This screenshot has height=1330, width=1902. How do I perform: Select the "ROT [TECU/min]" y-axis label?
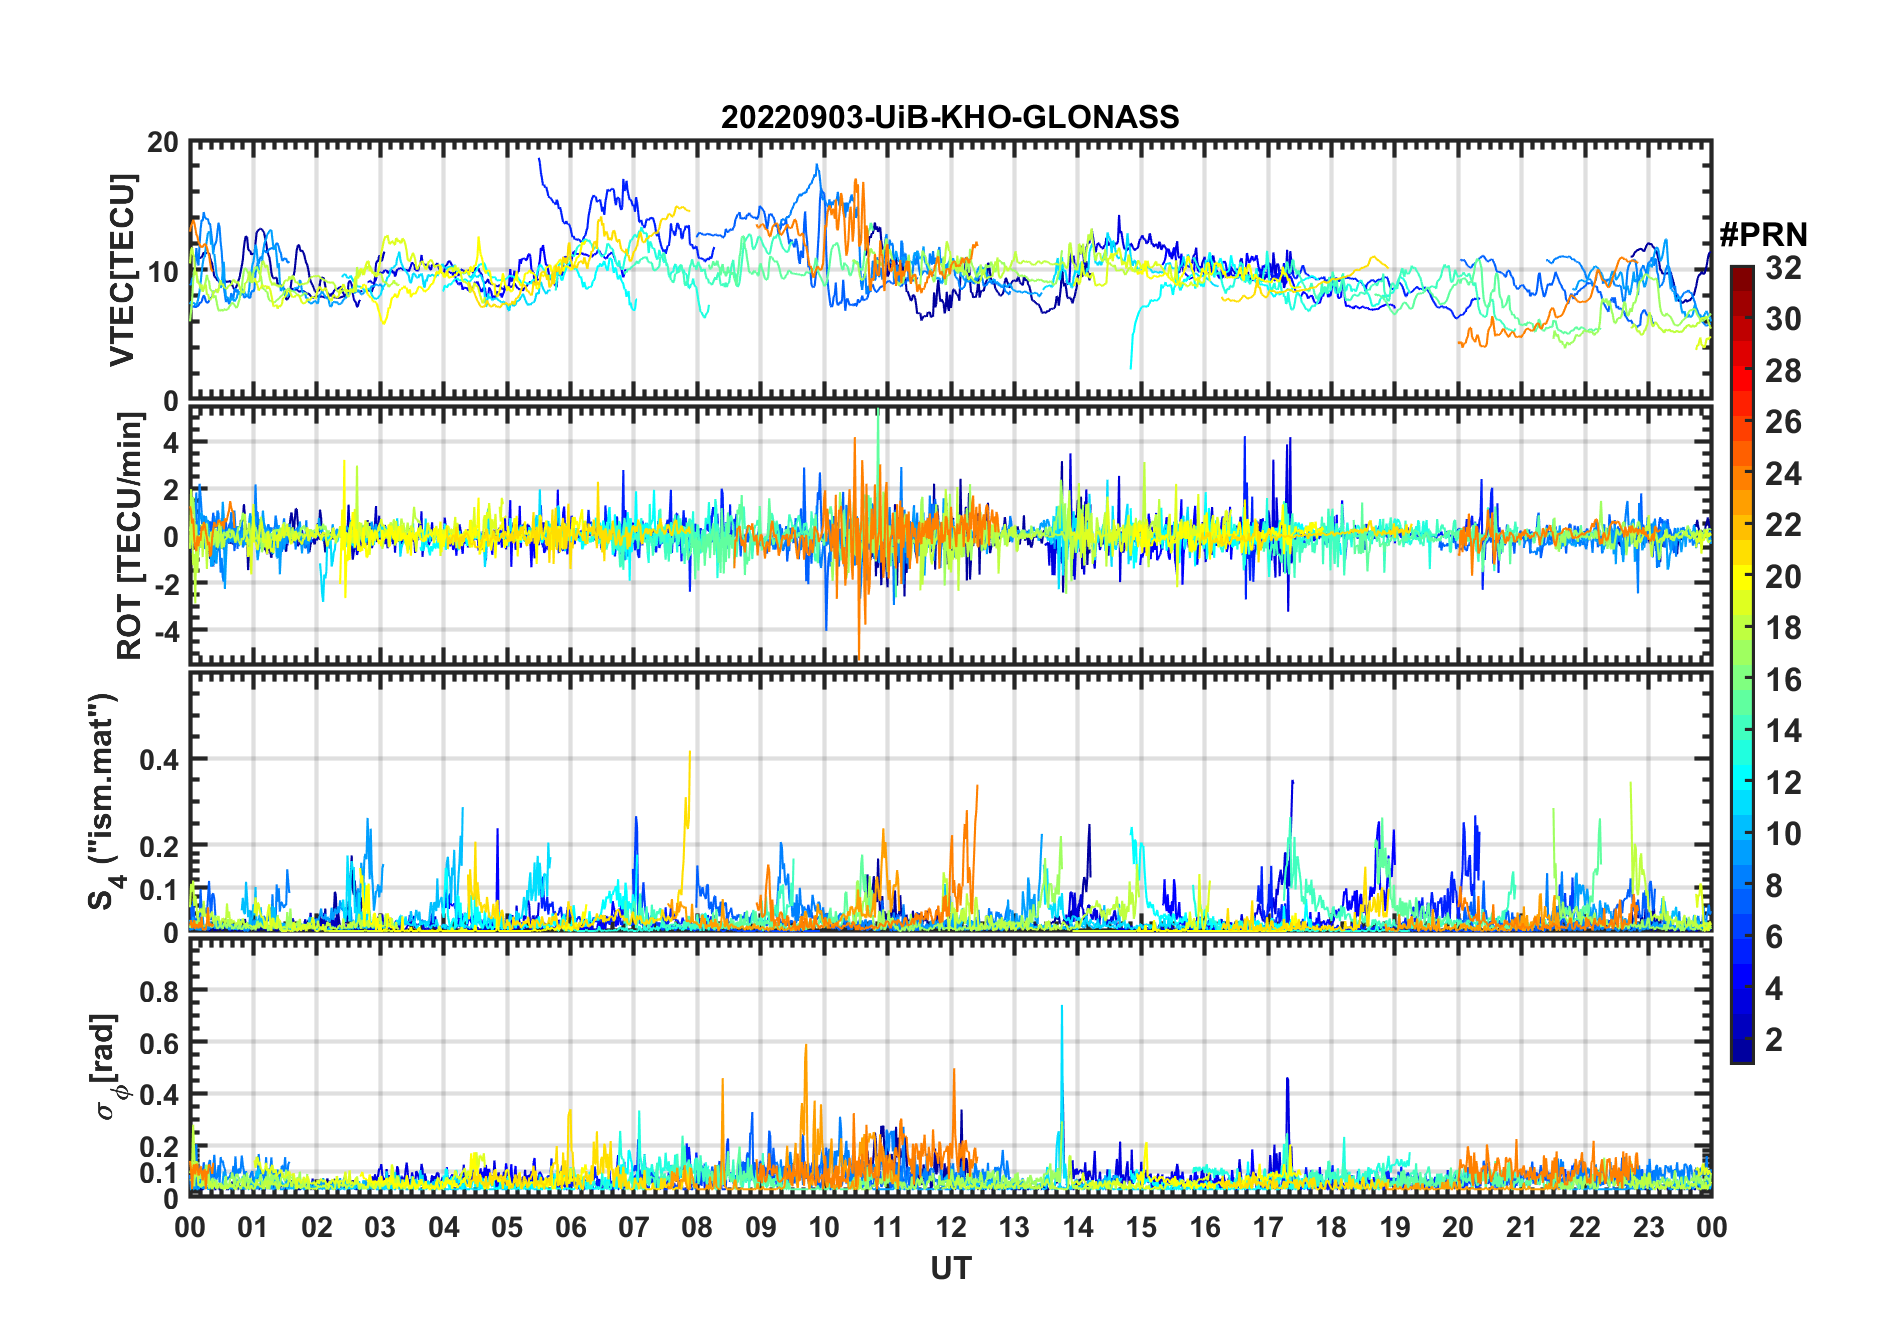(x=129, y=536)
